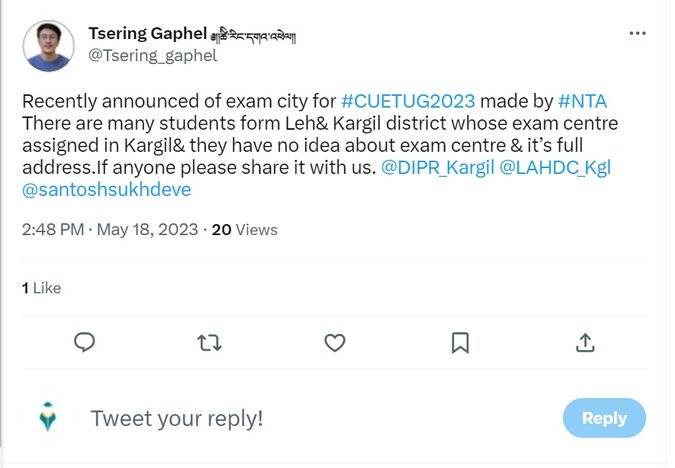Click the reply speech bubble icon
Image resolution: width=675 pixels, height=468 pixels.
point(85,343)
